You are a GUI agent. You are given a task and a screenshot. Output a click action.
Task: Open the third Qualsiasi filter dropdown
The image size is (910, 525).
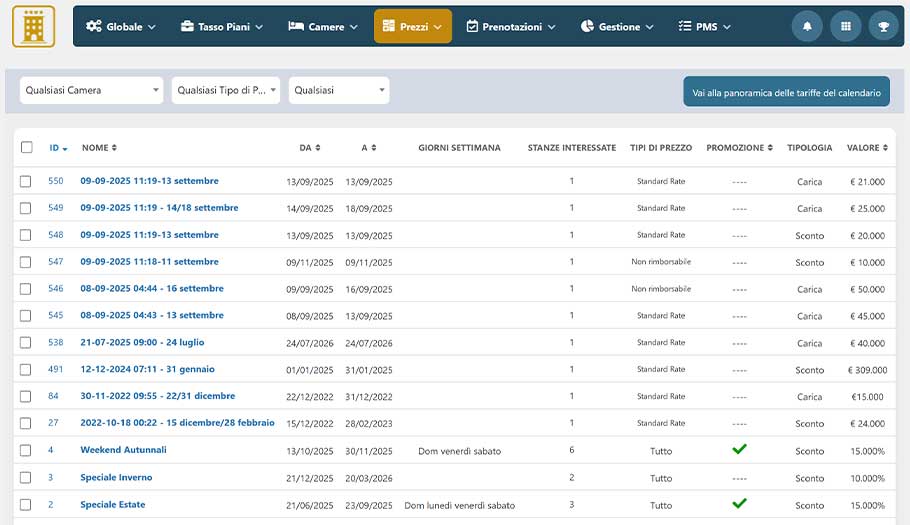click(x=339, y=91)
